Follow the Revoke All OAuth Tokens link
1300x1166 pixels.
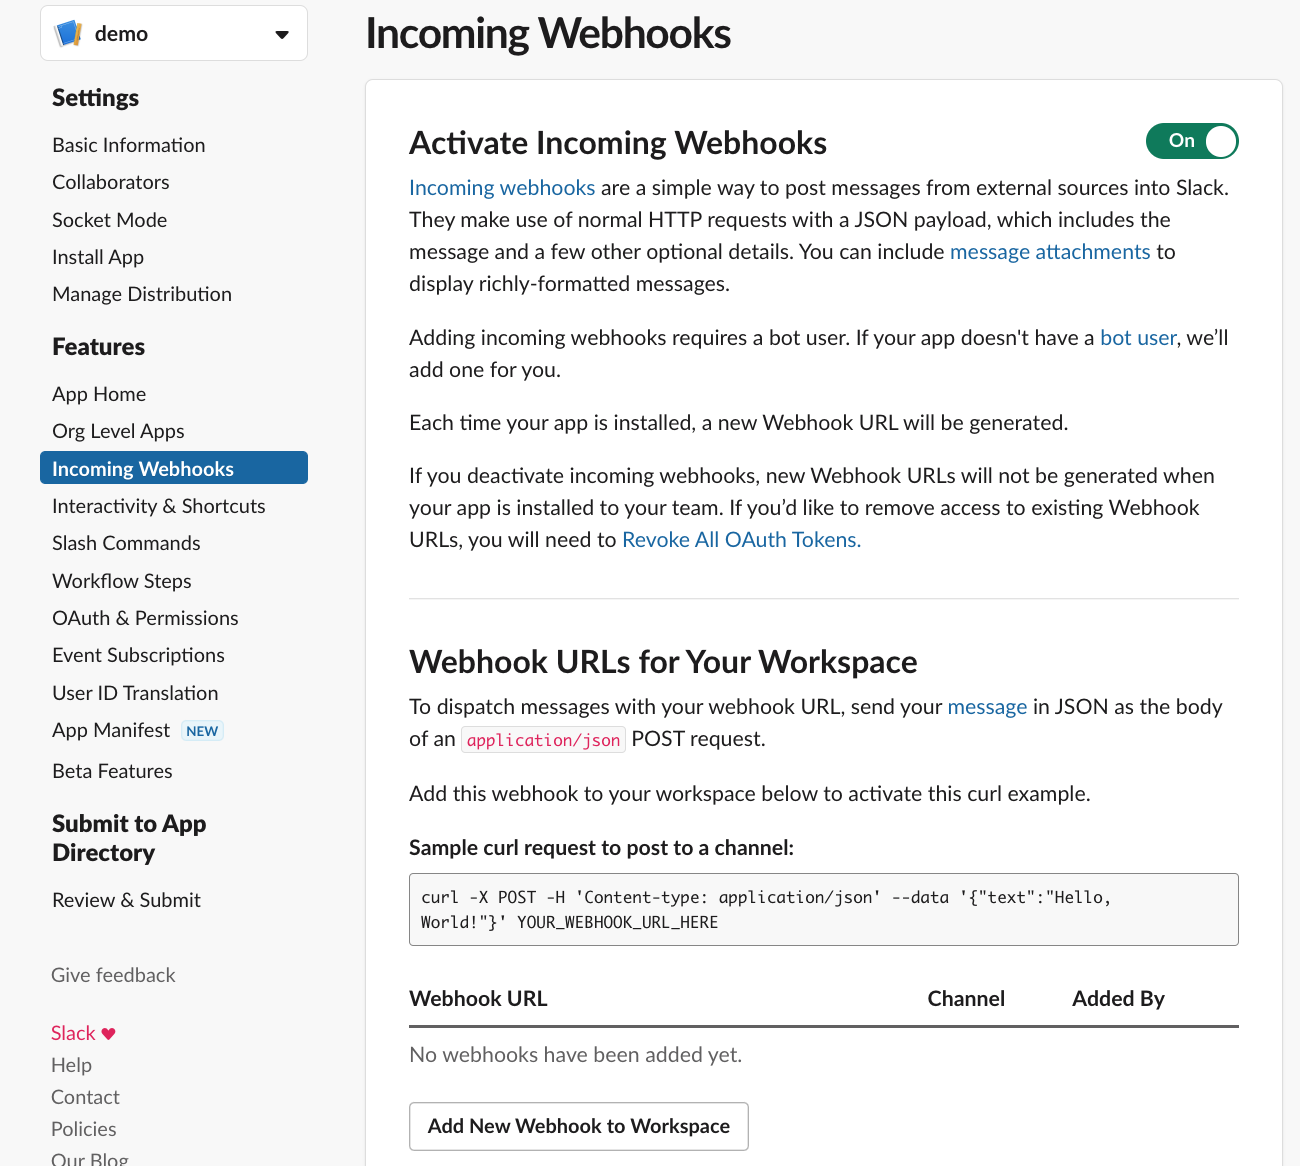(x=741, y=540)
